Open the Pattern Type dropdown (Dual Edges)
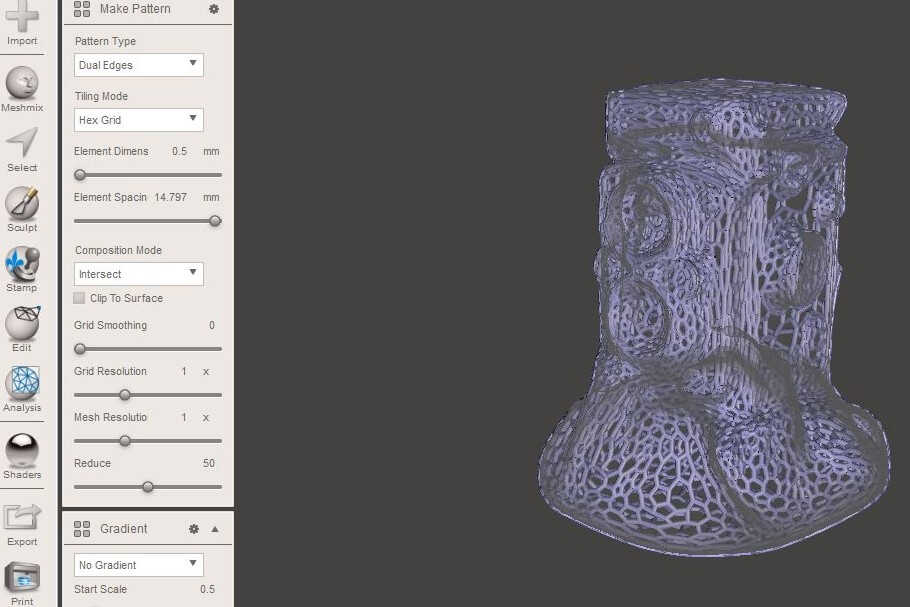Screen dimensions: 910x607 click(x=139, y=65)
